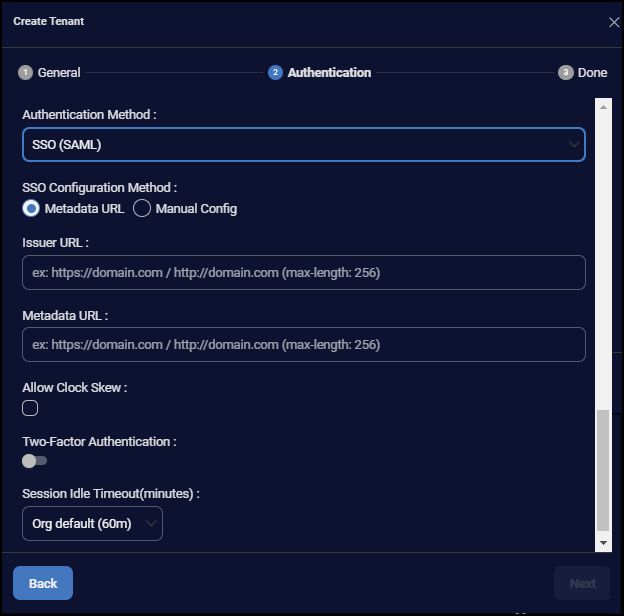624x616 pixels.
Task: Focus the Issuer URL input field
Action: tap(303, 273)
